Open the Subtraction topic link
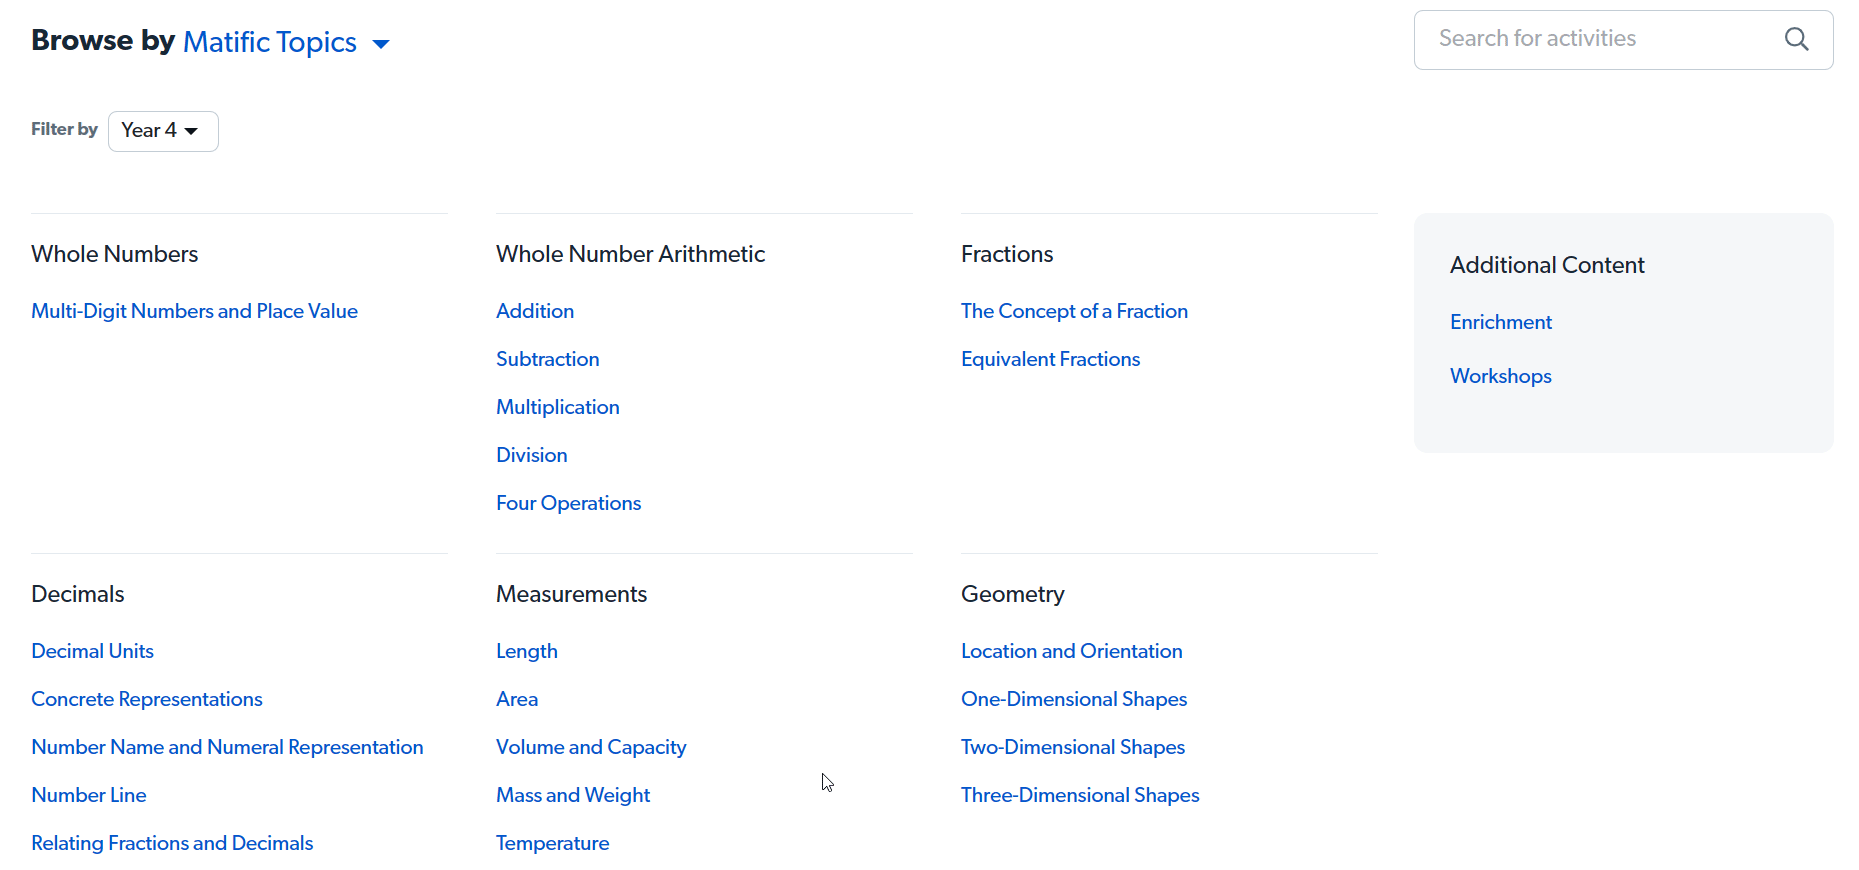The image size is (1859, 870). coord(547,359)
